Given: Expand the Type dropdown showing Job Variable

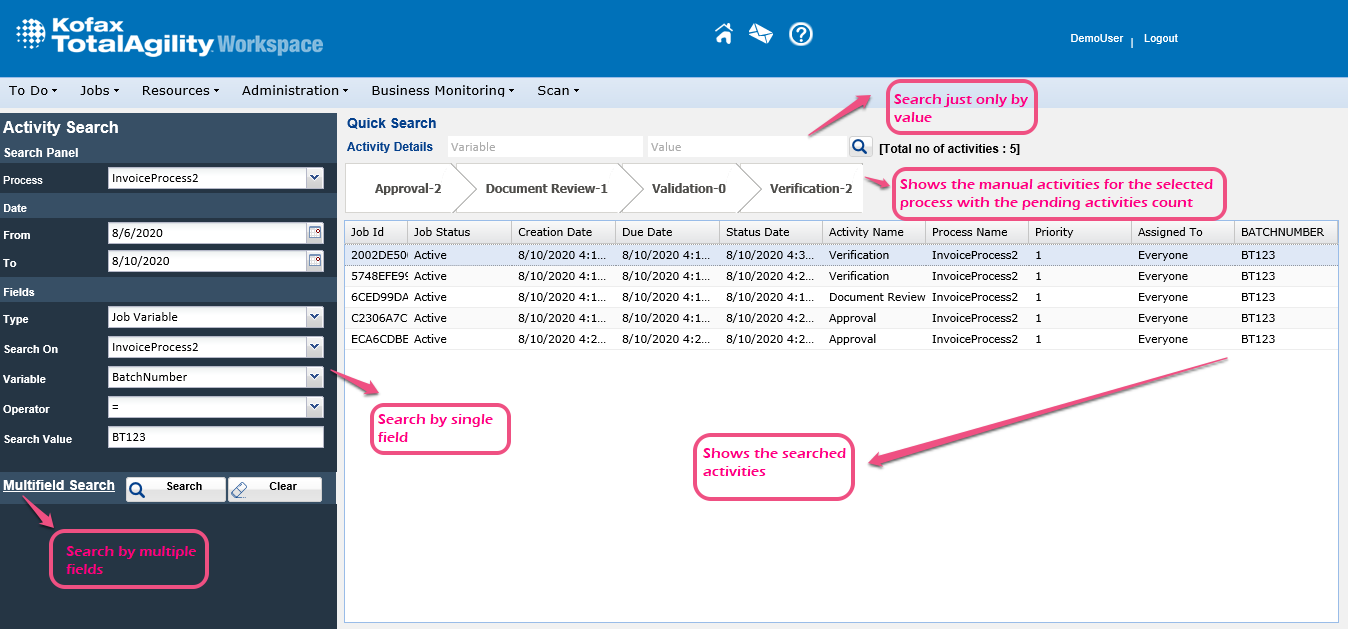Looking at the screenshot, I should point(315,317).
